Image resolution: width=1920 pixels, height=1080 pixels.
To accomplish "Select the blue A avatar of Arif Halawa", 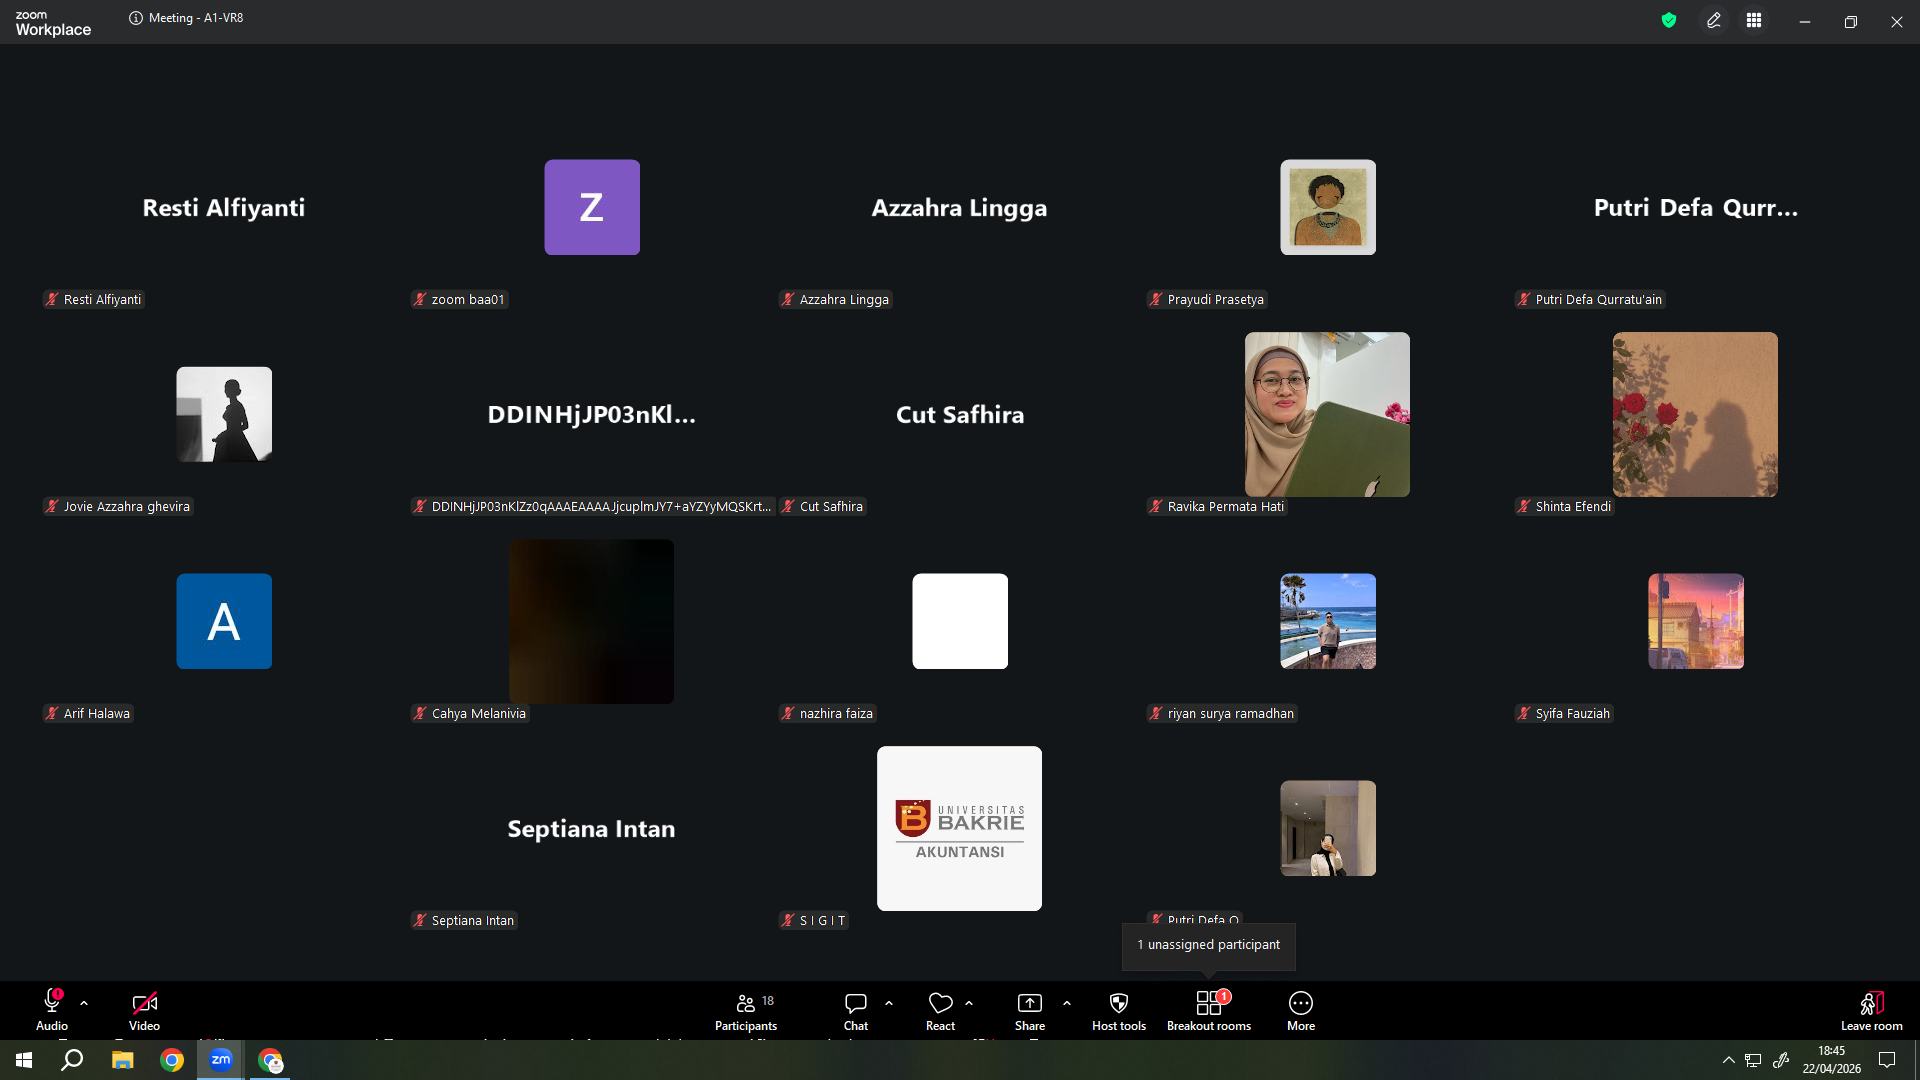I will click(x=224, y=621).
